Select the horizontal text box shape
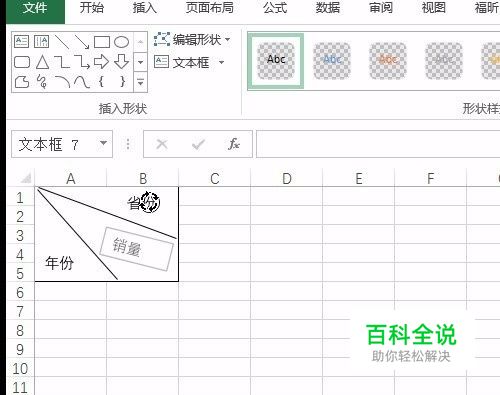The width and height of the screenshot is (500, 395). [x=22, y=42]
